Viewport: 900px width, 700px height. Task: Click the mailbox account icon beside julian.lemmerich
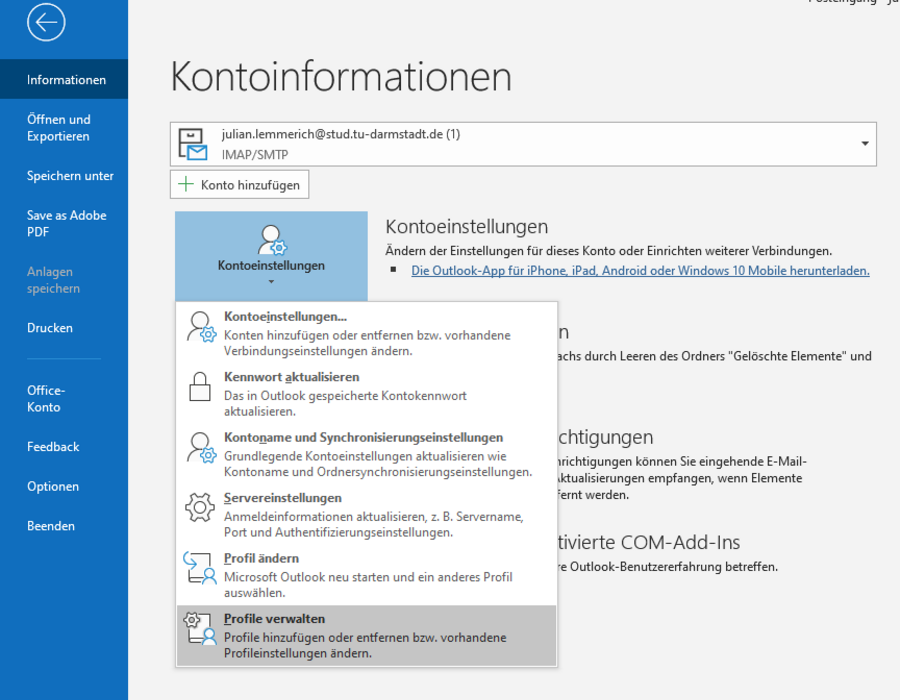193,144
